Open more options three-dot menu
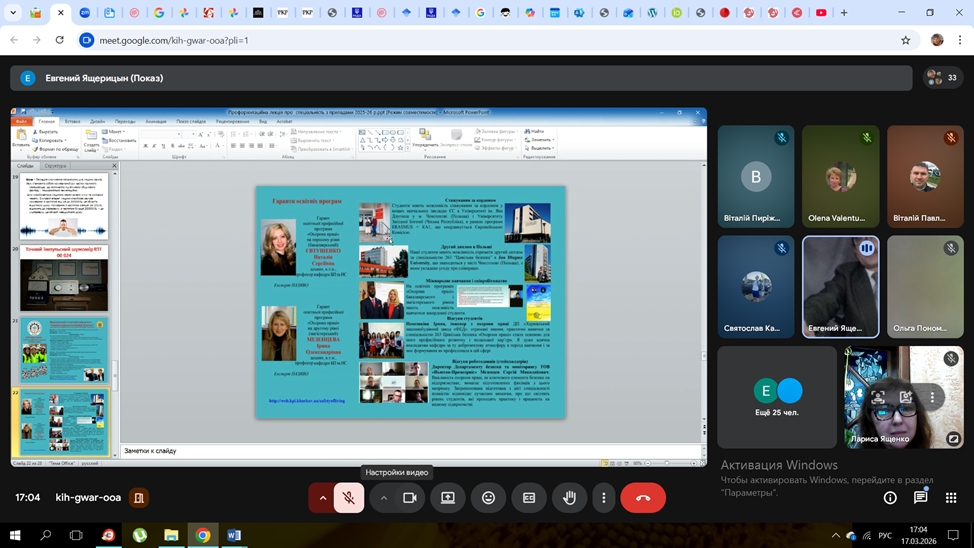Image resolution: width=974 pixels, height=548 pixels. coord(603,497)
